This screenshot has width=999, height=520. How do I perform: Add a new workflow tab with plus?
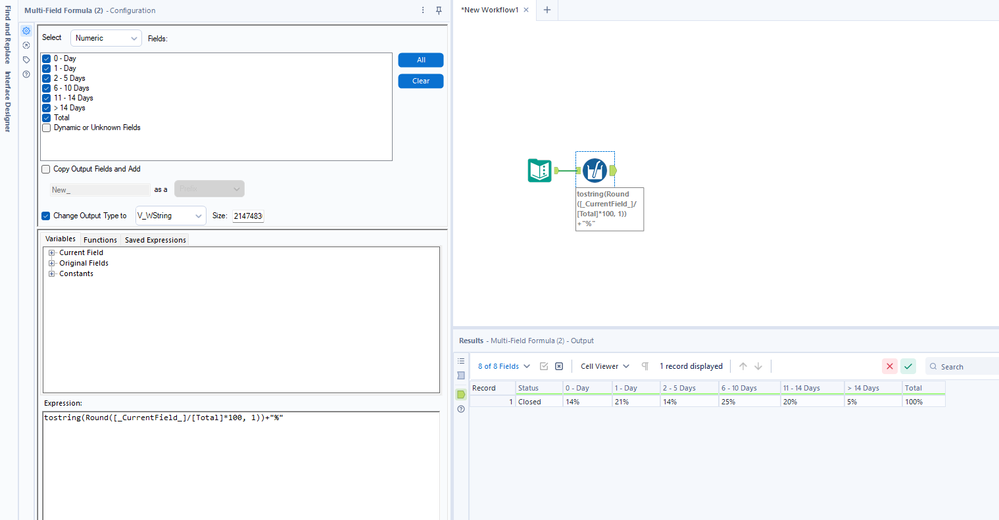click(547, 10)
